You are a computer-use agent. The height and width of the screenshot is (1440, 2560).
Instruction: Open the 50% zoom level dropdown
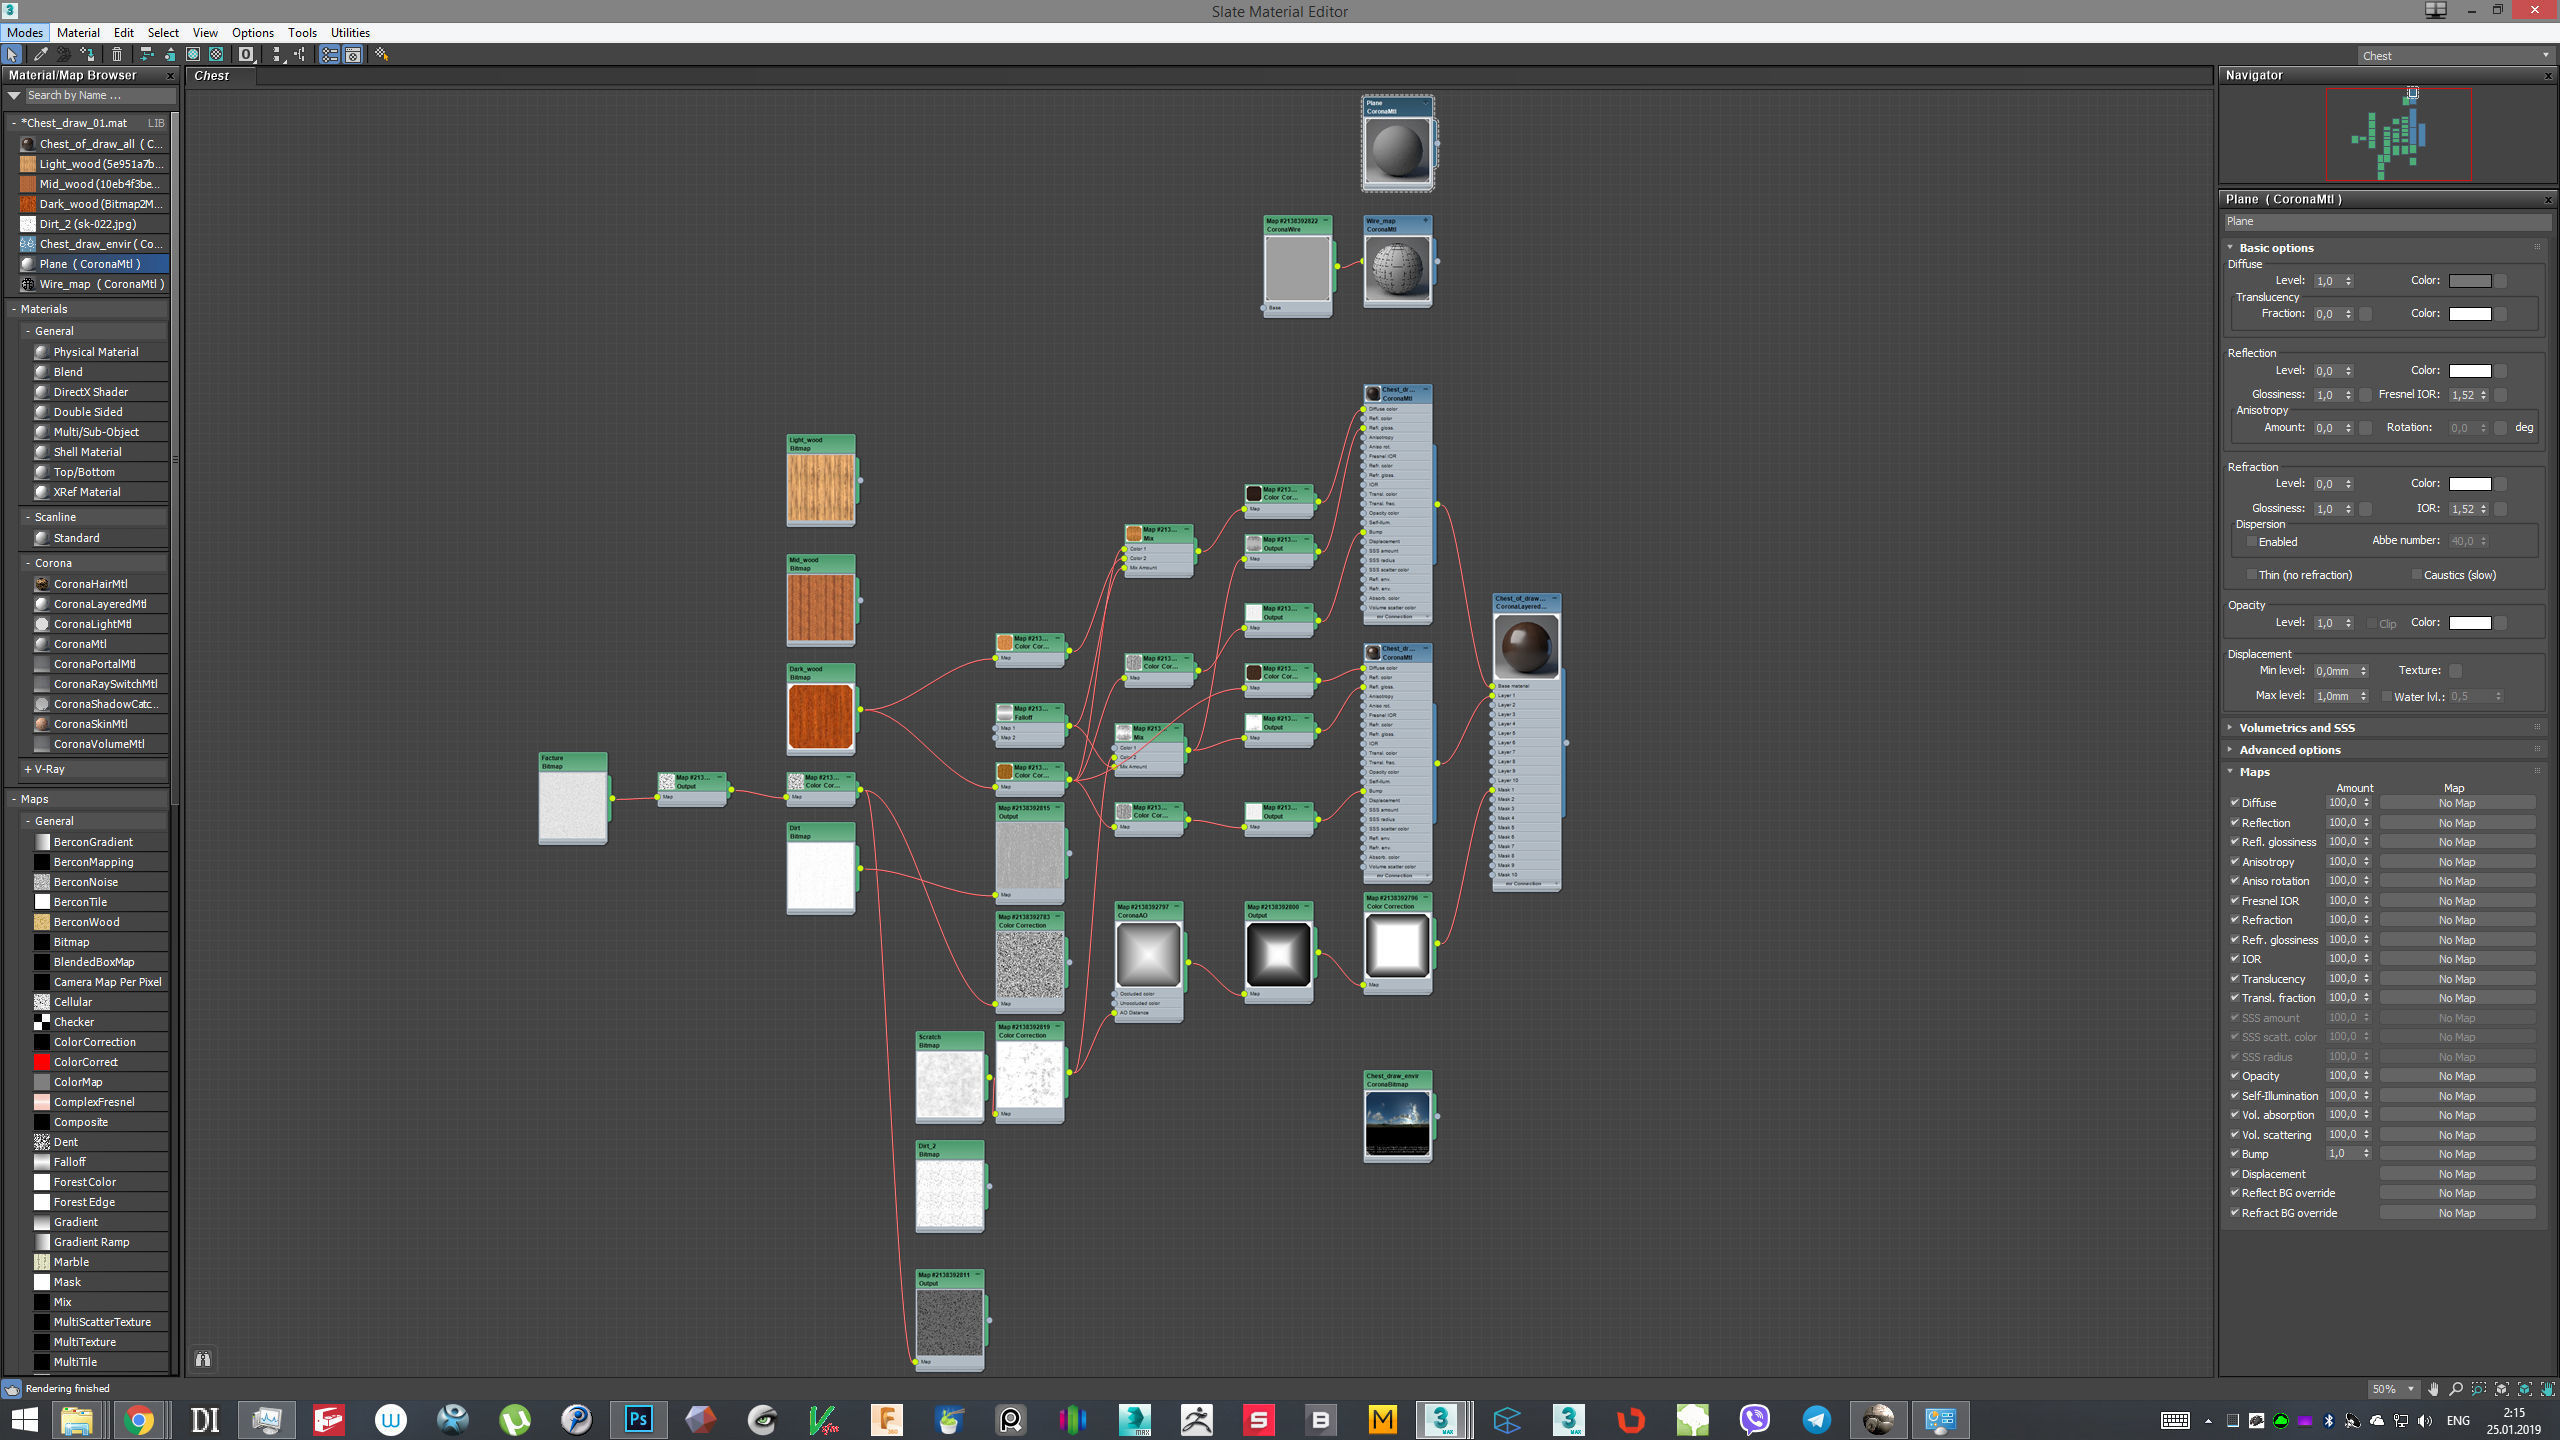coord(2410,1389)
